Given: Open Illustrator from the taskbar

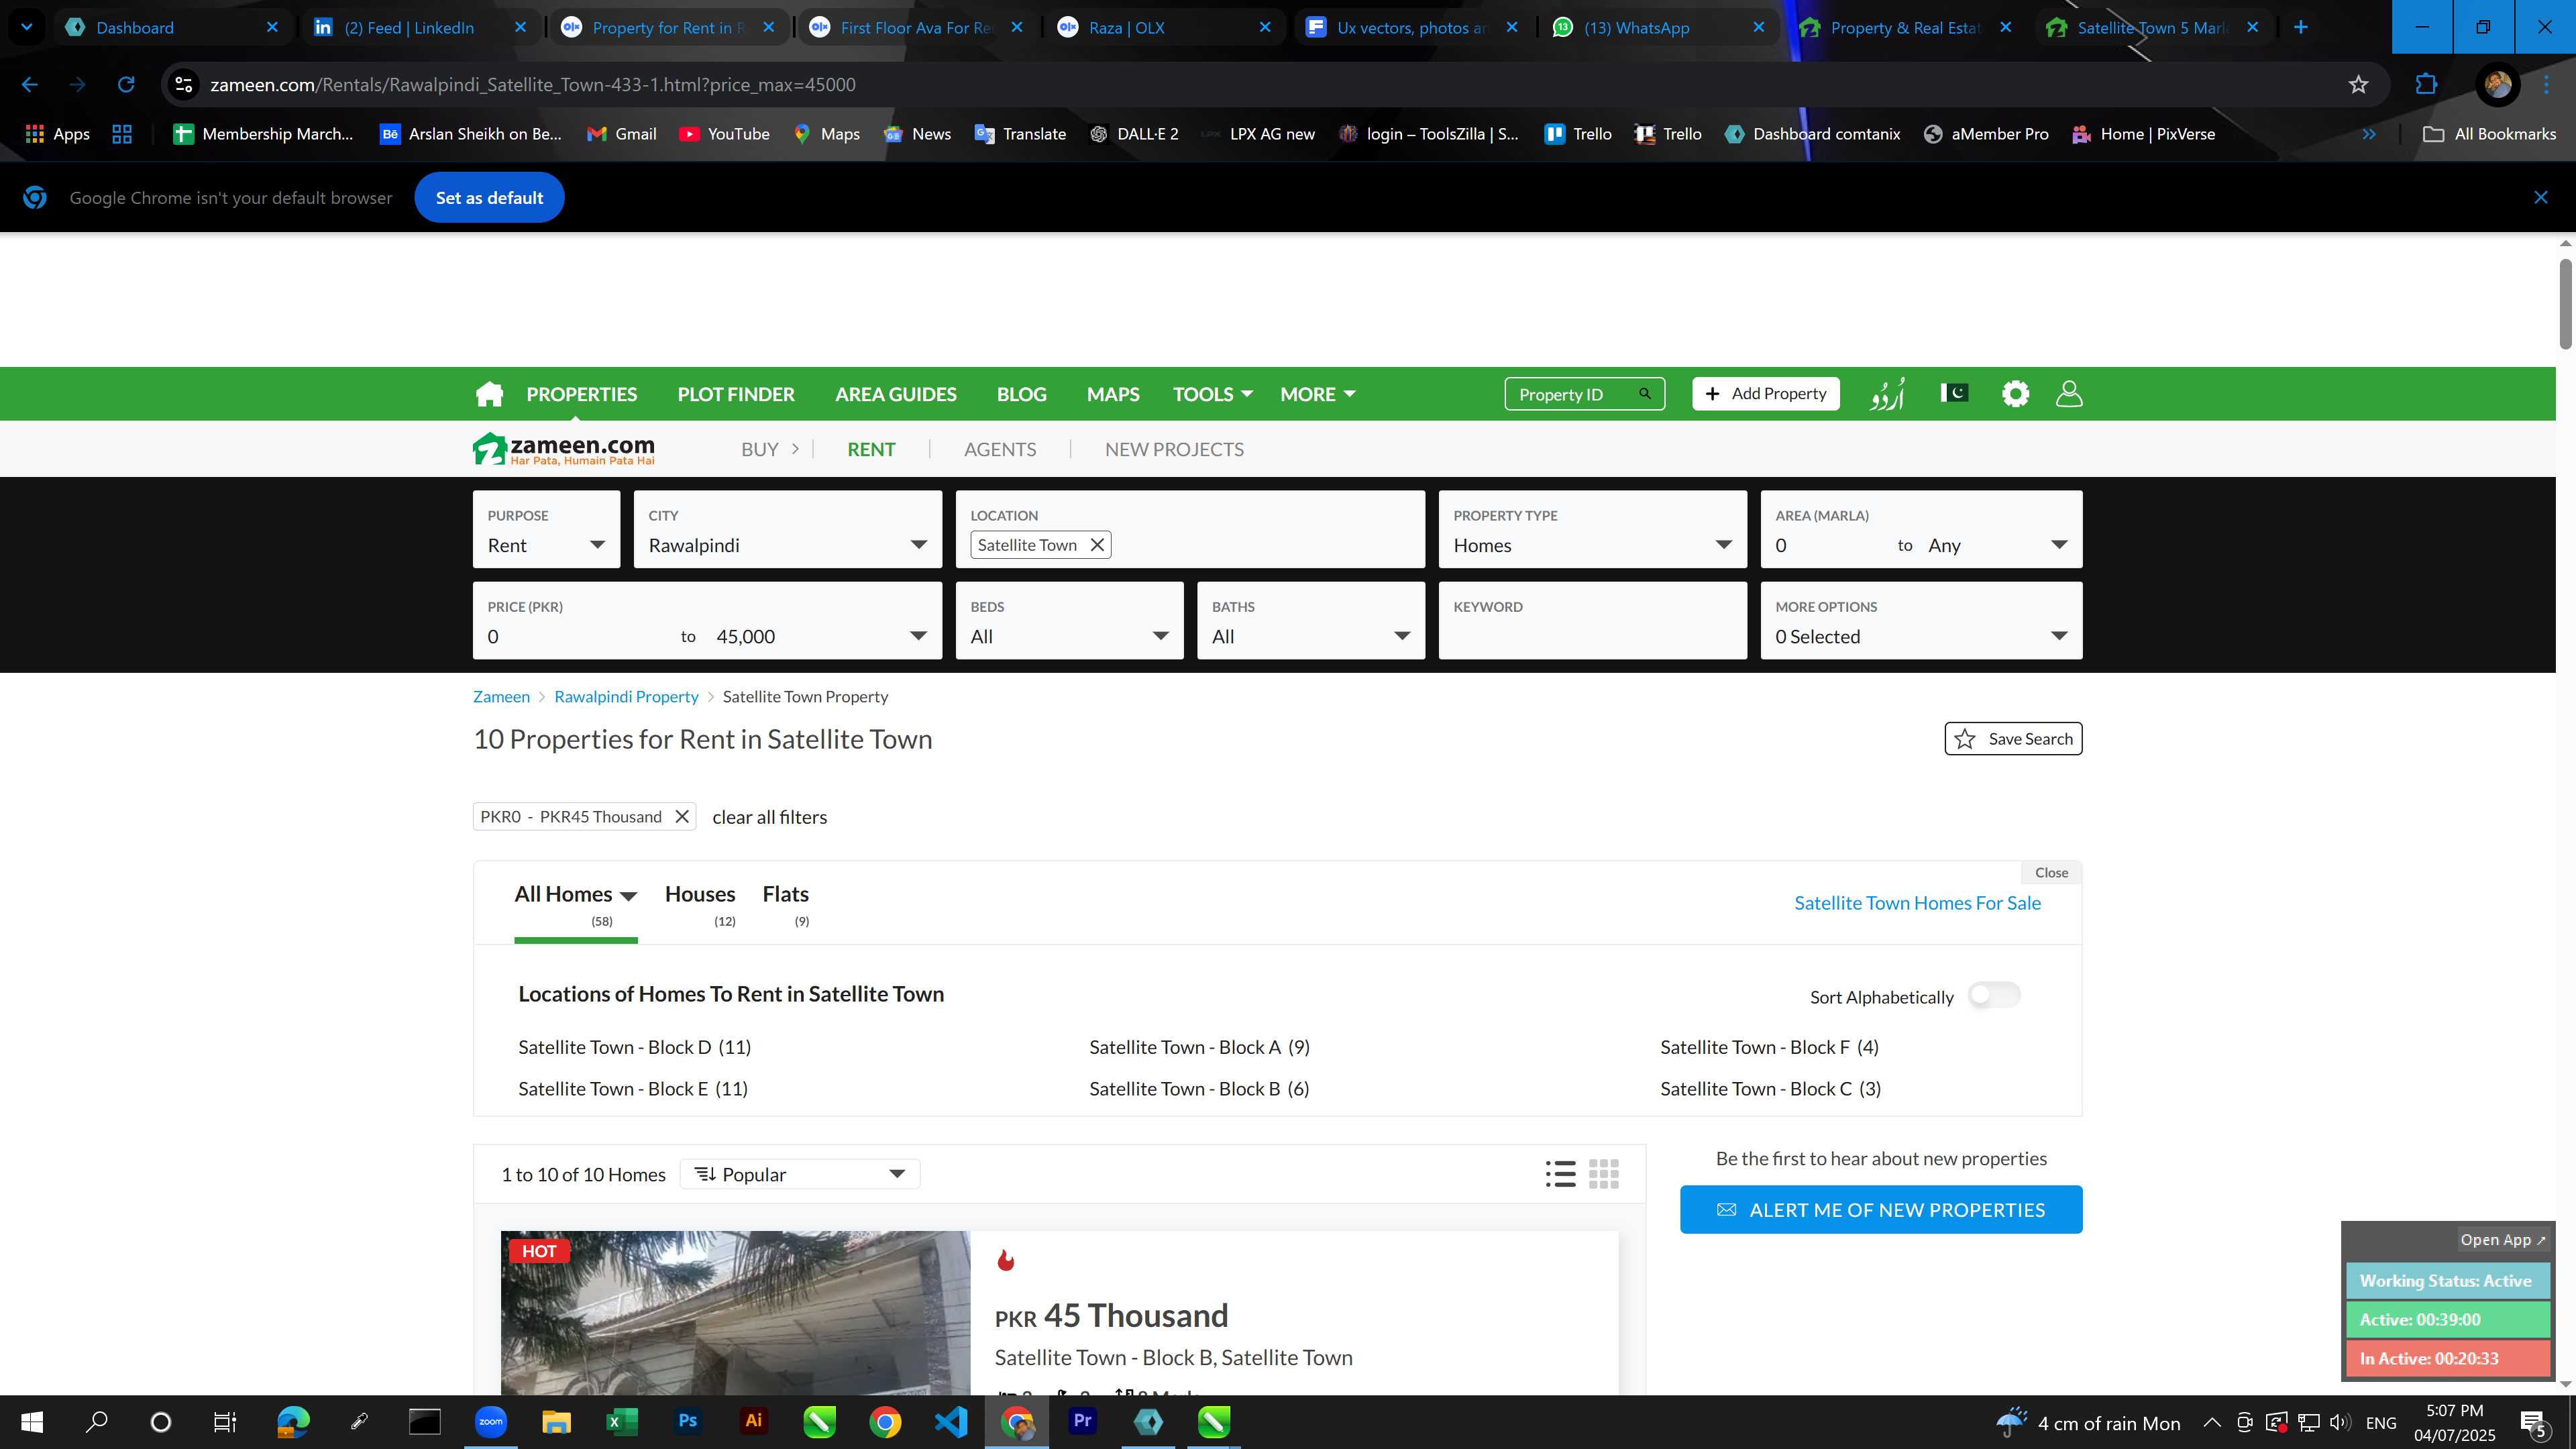Looking at the screenshot, I should coord(754,1421).
